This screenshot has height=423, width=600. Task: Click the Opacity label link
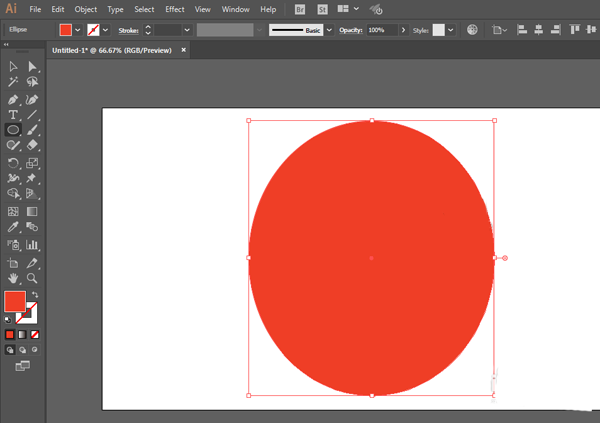[350, 30]
